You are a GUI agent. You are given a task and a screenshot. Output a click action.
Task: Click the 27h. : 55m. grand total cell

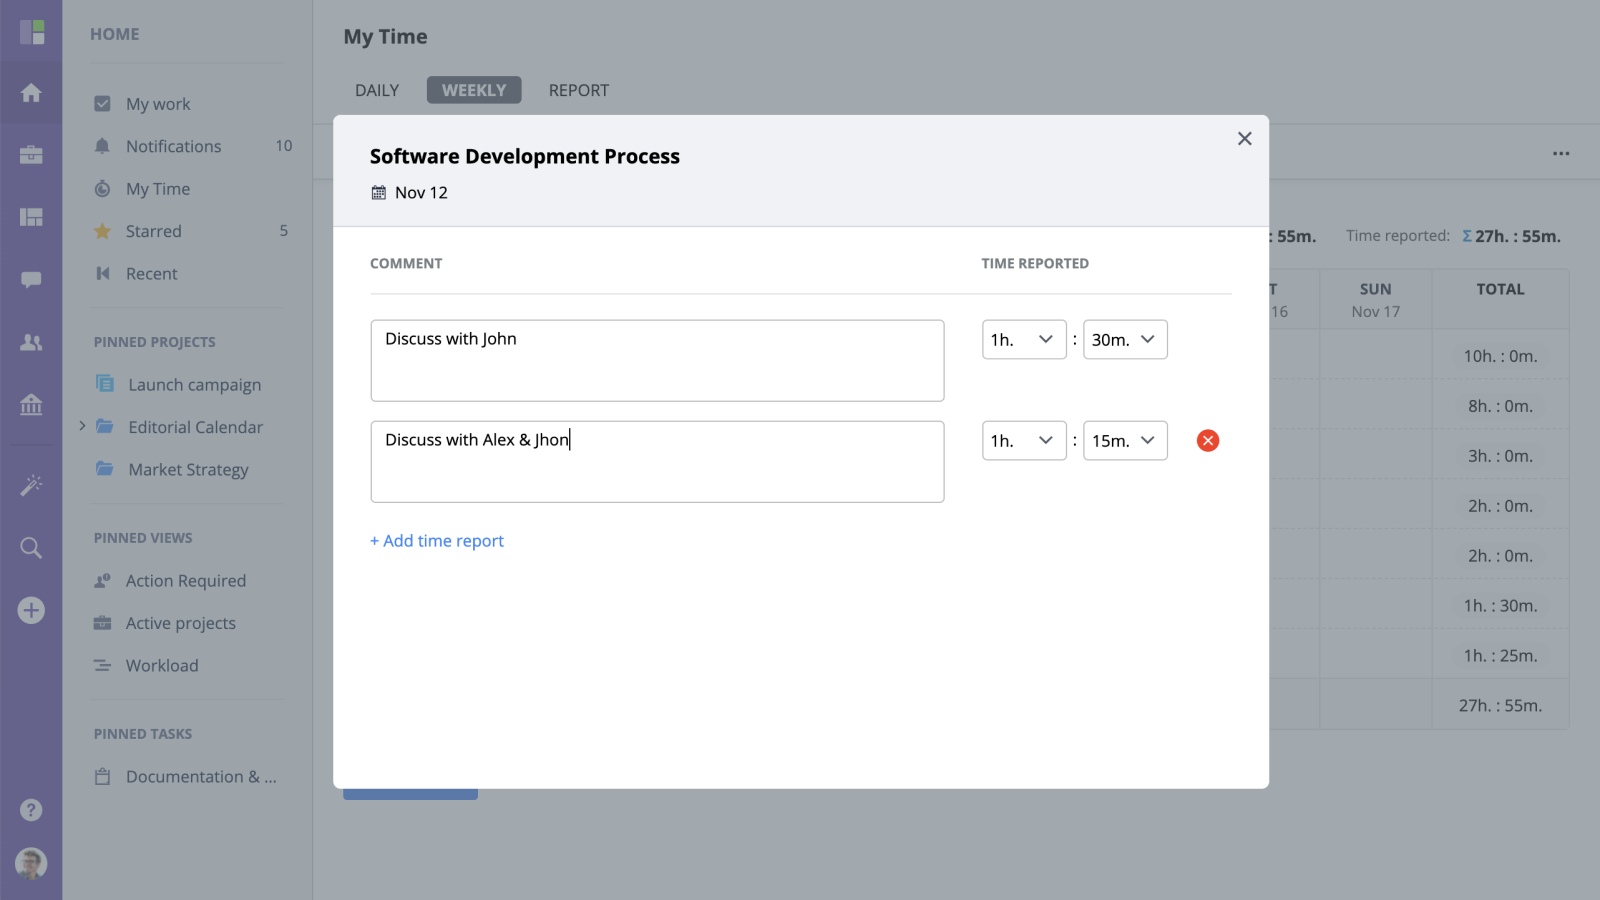point(1500,705)
